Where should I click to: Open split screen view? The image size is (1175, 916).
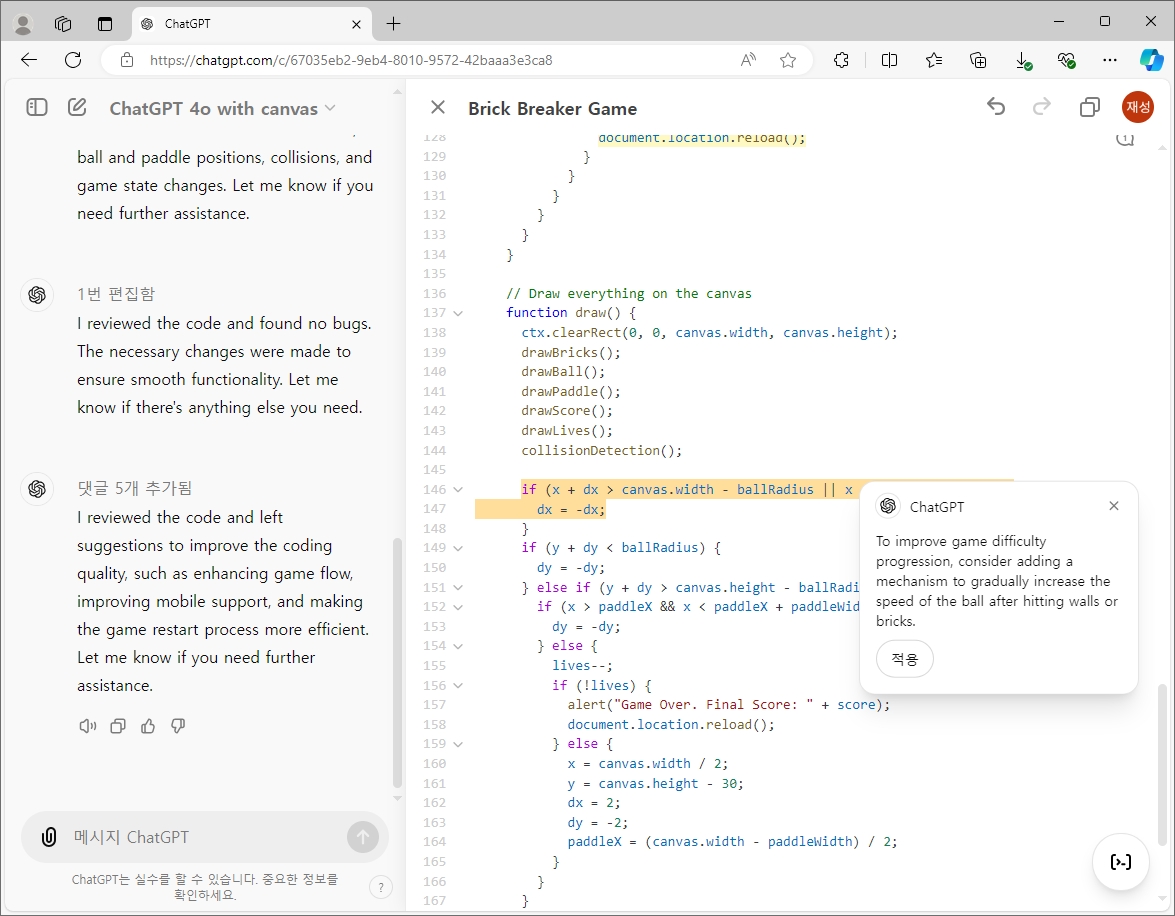889,60
